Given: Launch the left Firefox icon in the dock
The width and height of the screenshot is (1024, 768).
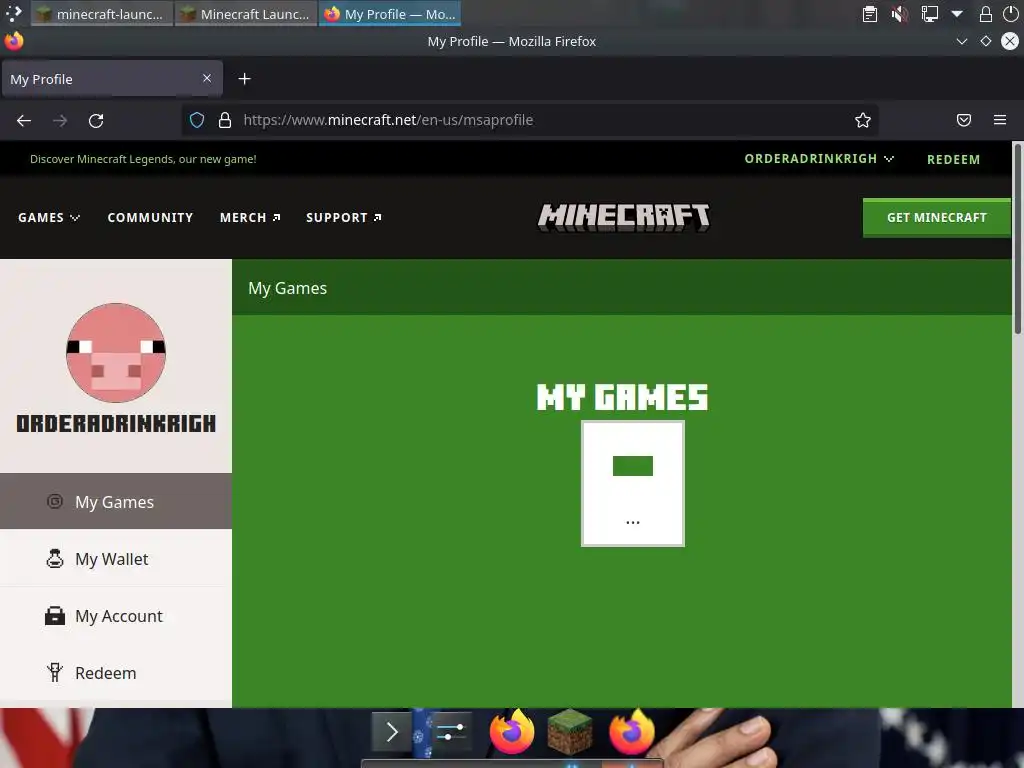Looking at the screenshot, I should (x=512, y=731).
